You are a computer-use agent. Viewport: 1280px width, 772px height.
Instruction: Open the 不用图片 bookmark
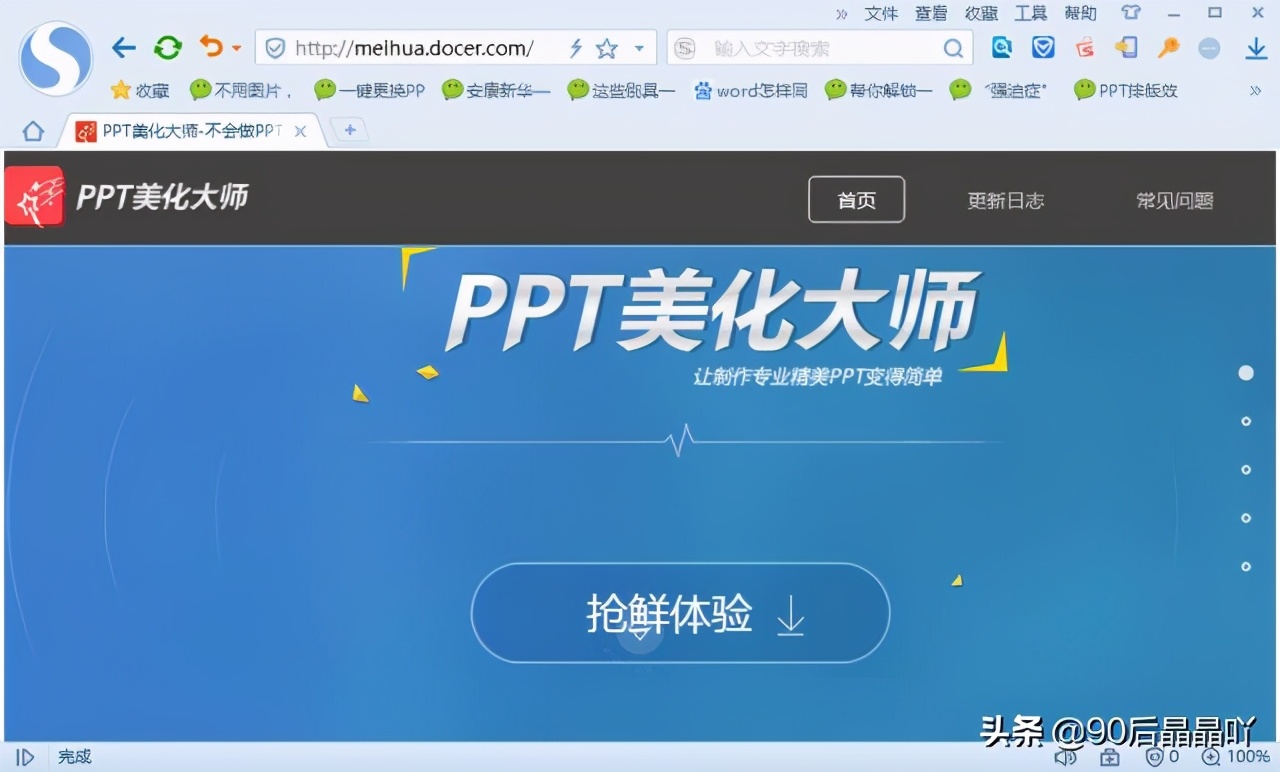[241, 90]
